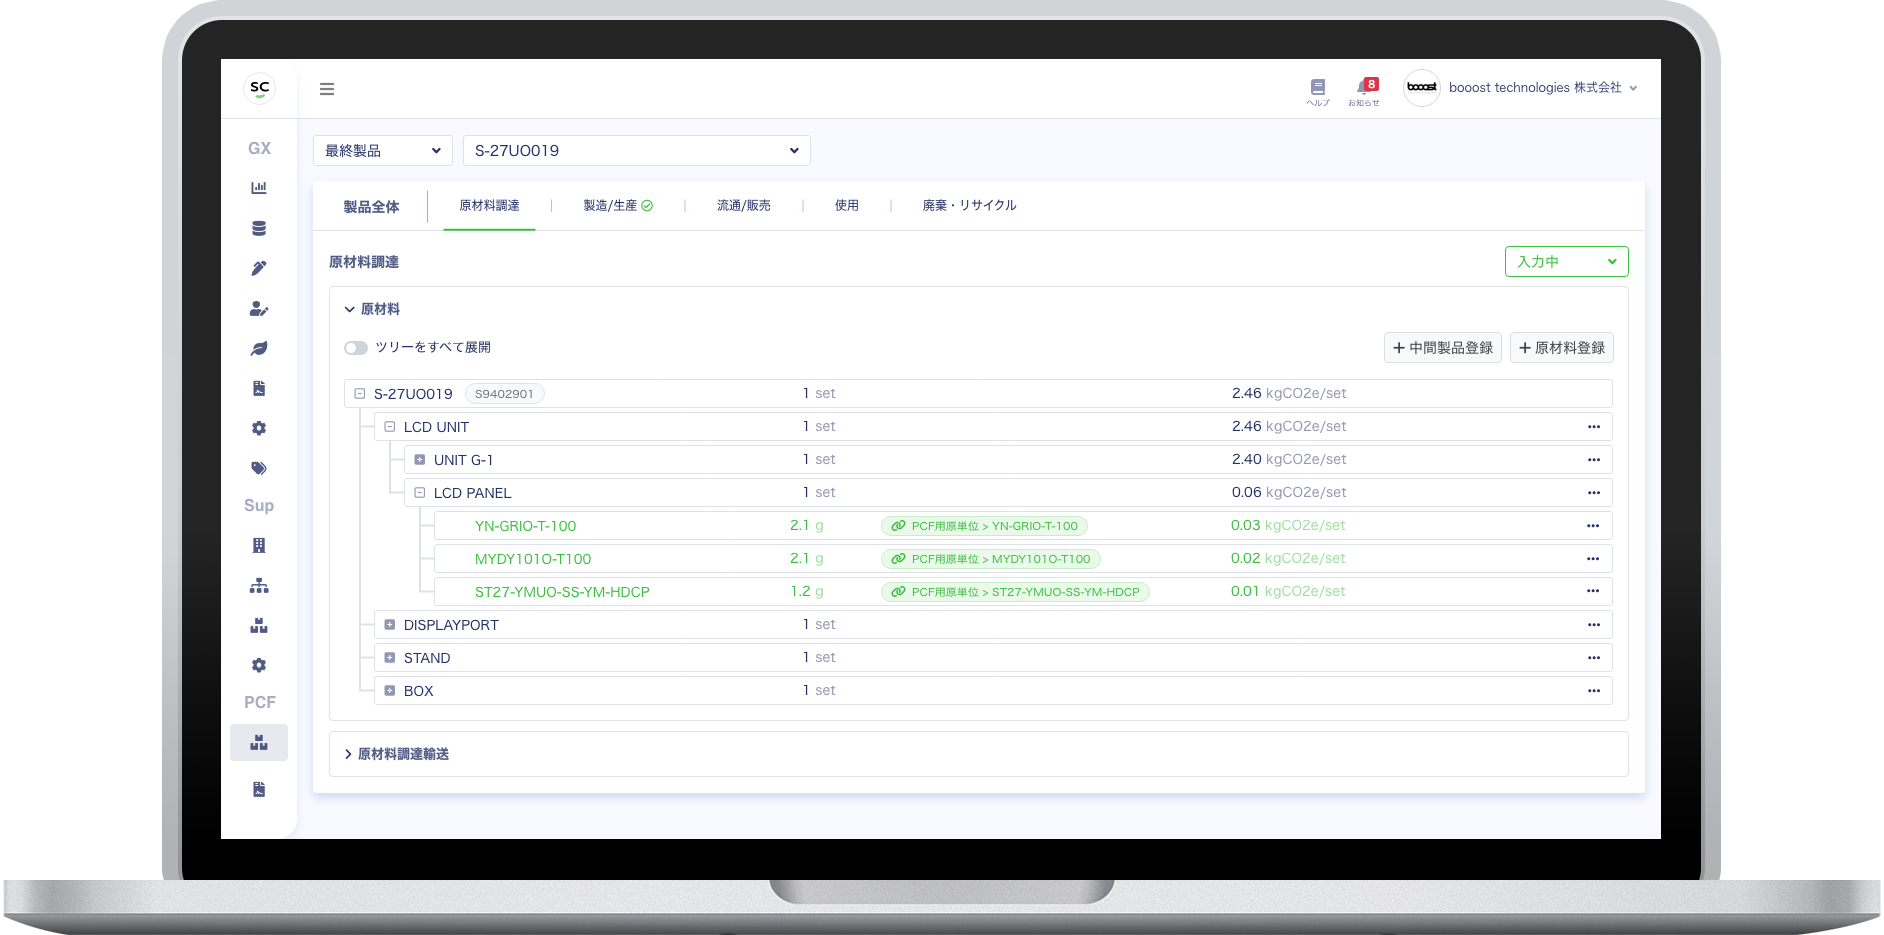This screenshot has height=935, width=1884.
Task: Open the GX database icon
Action: (259, 228)
